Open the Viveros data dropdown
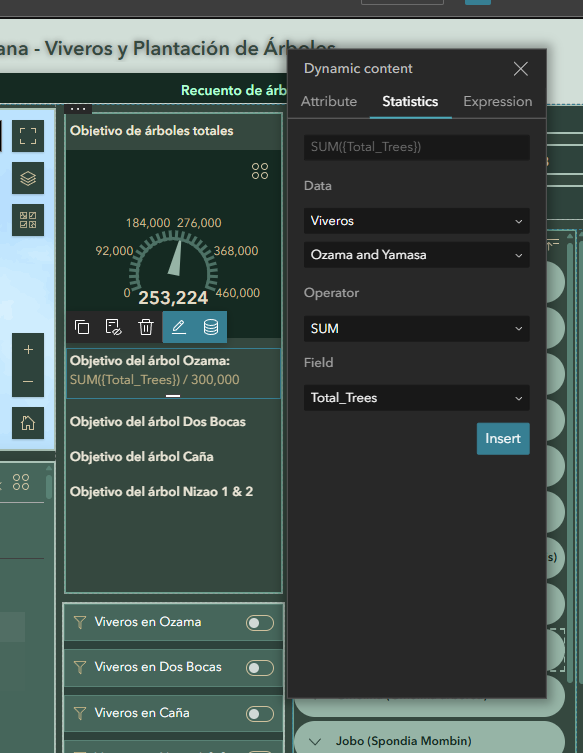The height and width of the screenshot is (753, 583). click(x=417, y=221)
